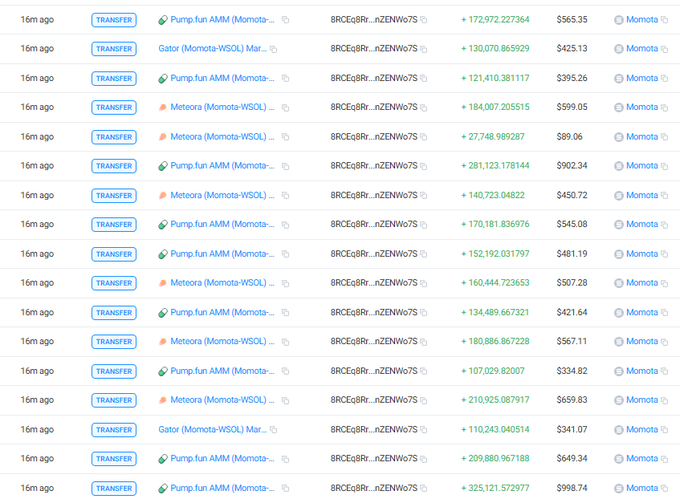Image resolution: width=680 pixels, height=499 pixels.
Task: Open Pump.fun AMM link in $334.82 row
Action: point(222,371)
